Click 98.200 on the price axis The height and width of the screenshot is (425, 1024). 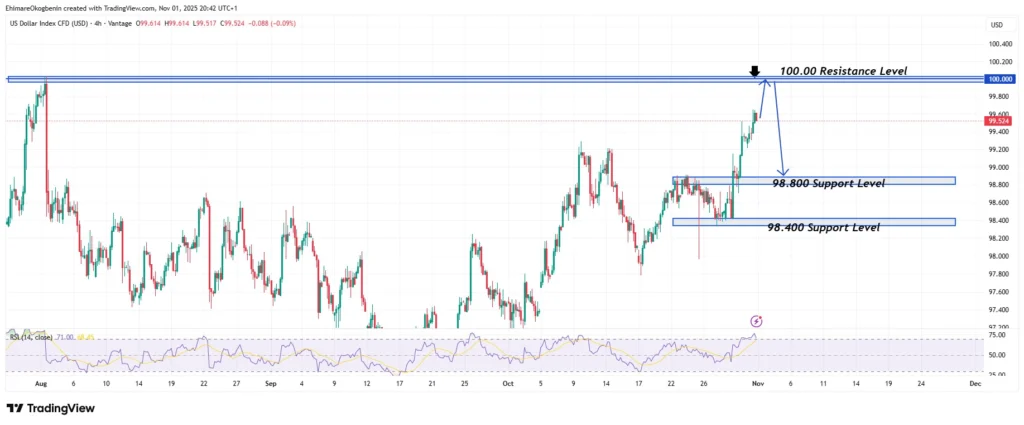coord(997,238)
